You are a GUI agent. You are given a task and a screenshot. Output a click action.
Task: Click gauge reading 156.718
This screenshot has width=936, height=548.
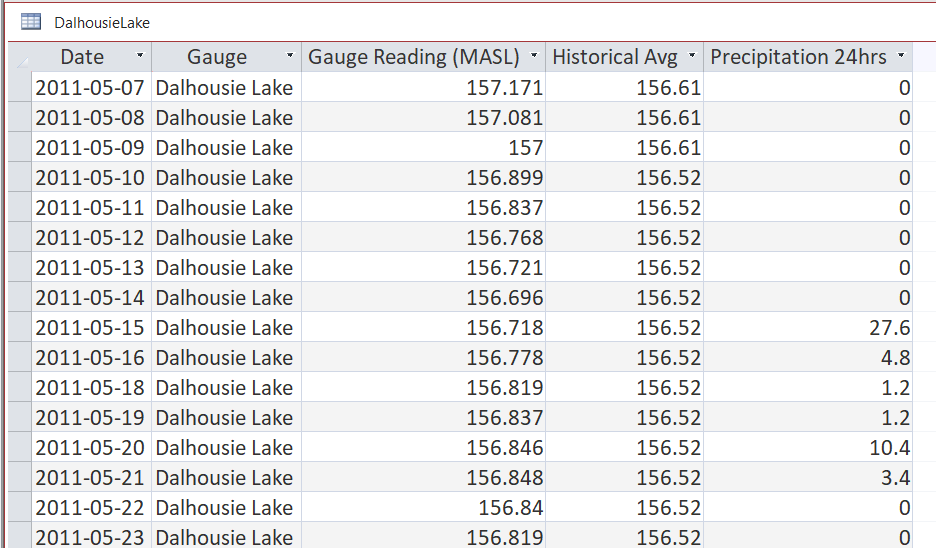(x=423, y=328)
